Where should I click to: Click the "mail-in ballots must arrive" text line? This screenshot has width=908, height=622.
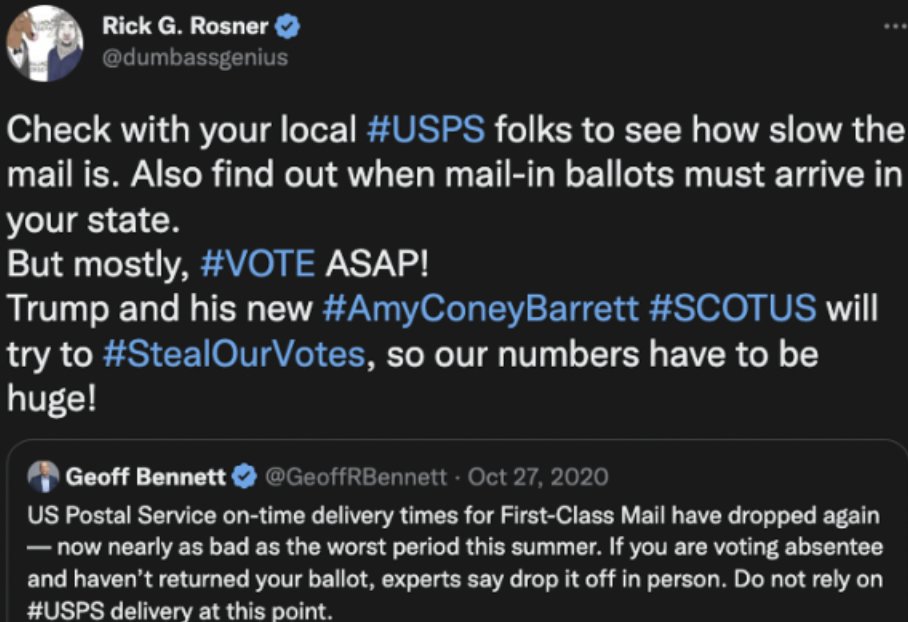[x=500, y=174]
